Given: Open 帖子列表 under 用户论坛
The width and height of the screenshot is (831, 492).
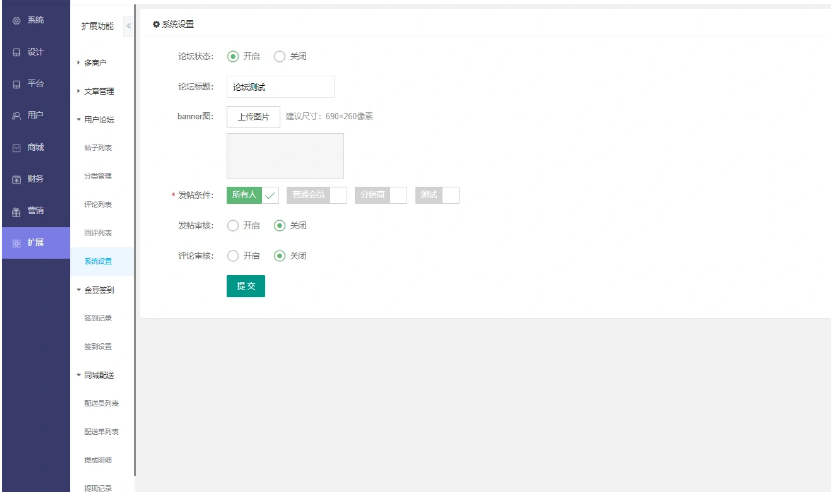Looking at the screenshot, I should pyautogui.click(x=98, y=148).
